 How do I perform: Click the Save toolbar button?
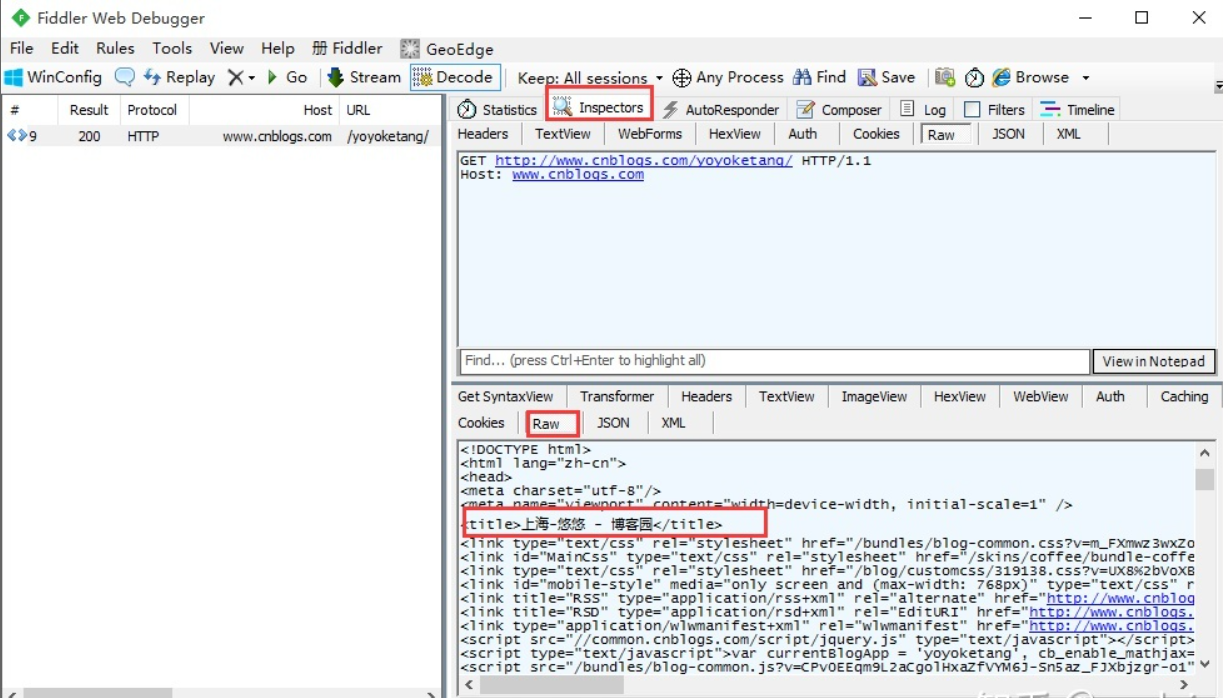886,77
